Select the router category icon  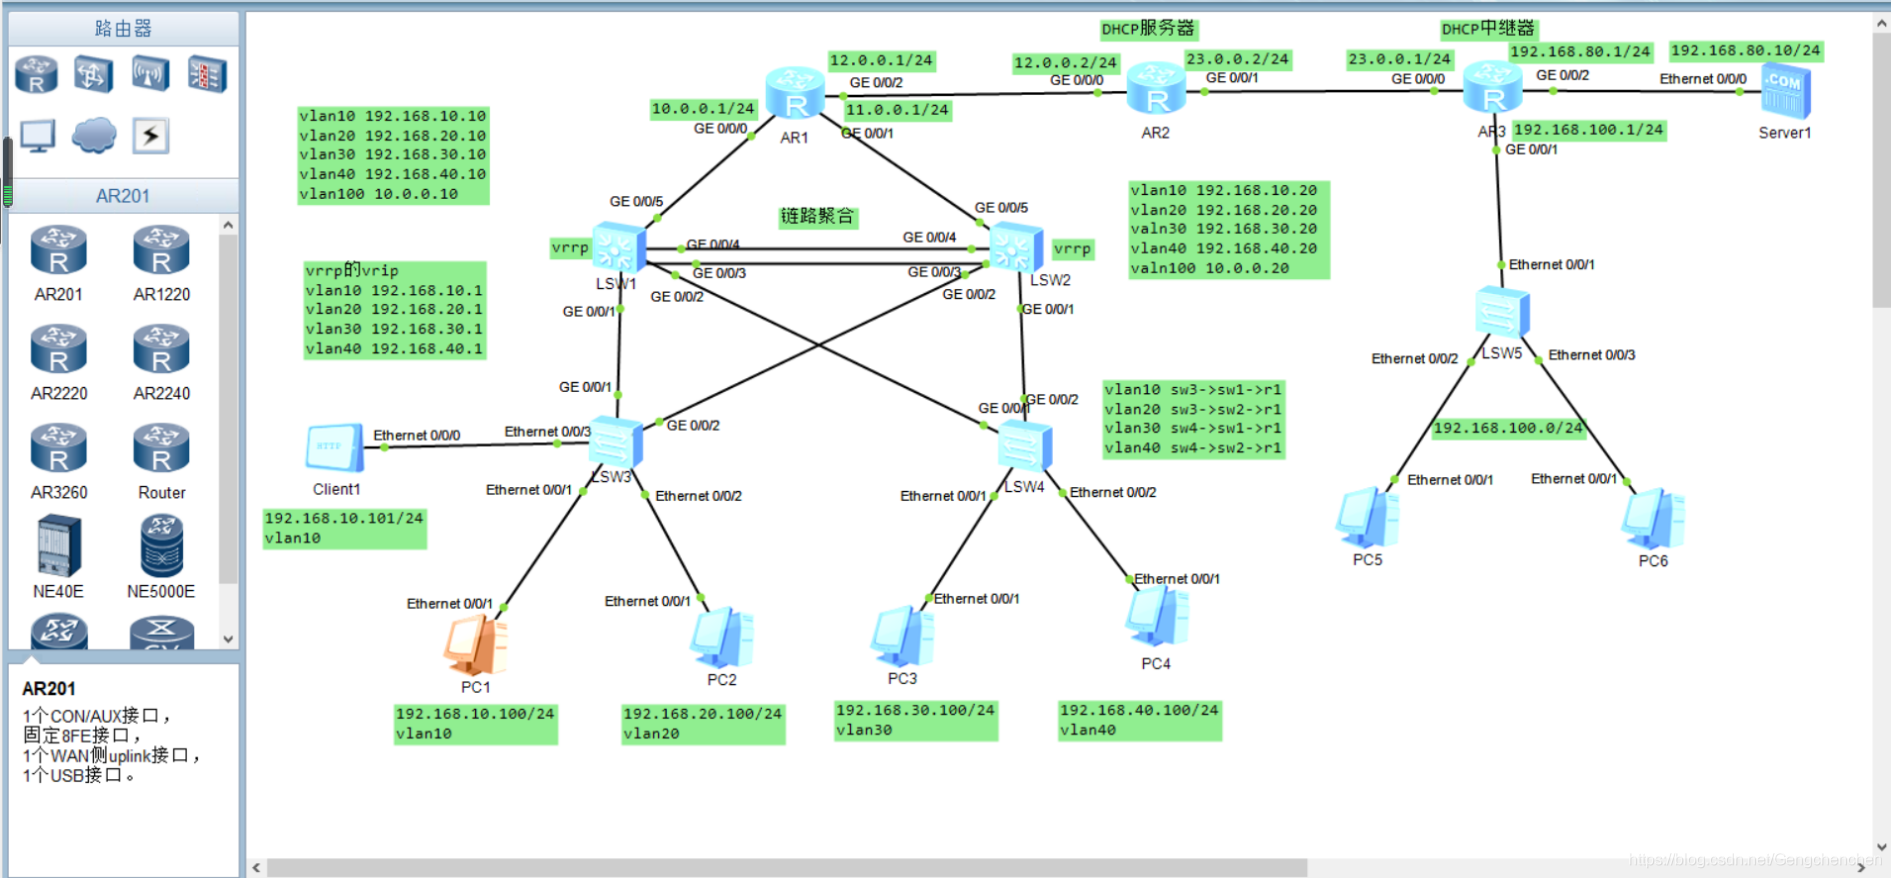click(37, 75)
